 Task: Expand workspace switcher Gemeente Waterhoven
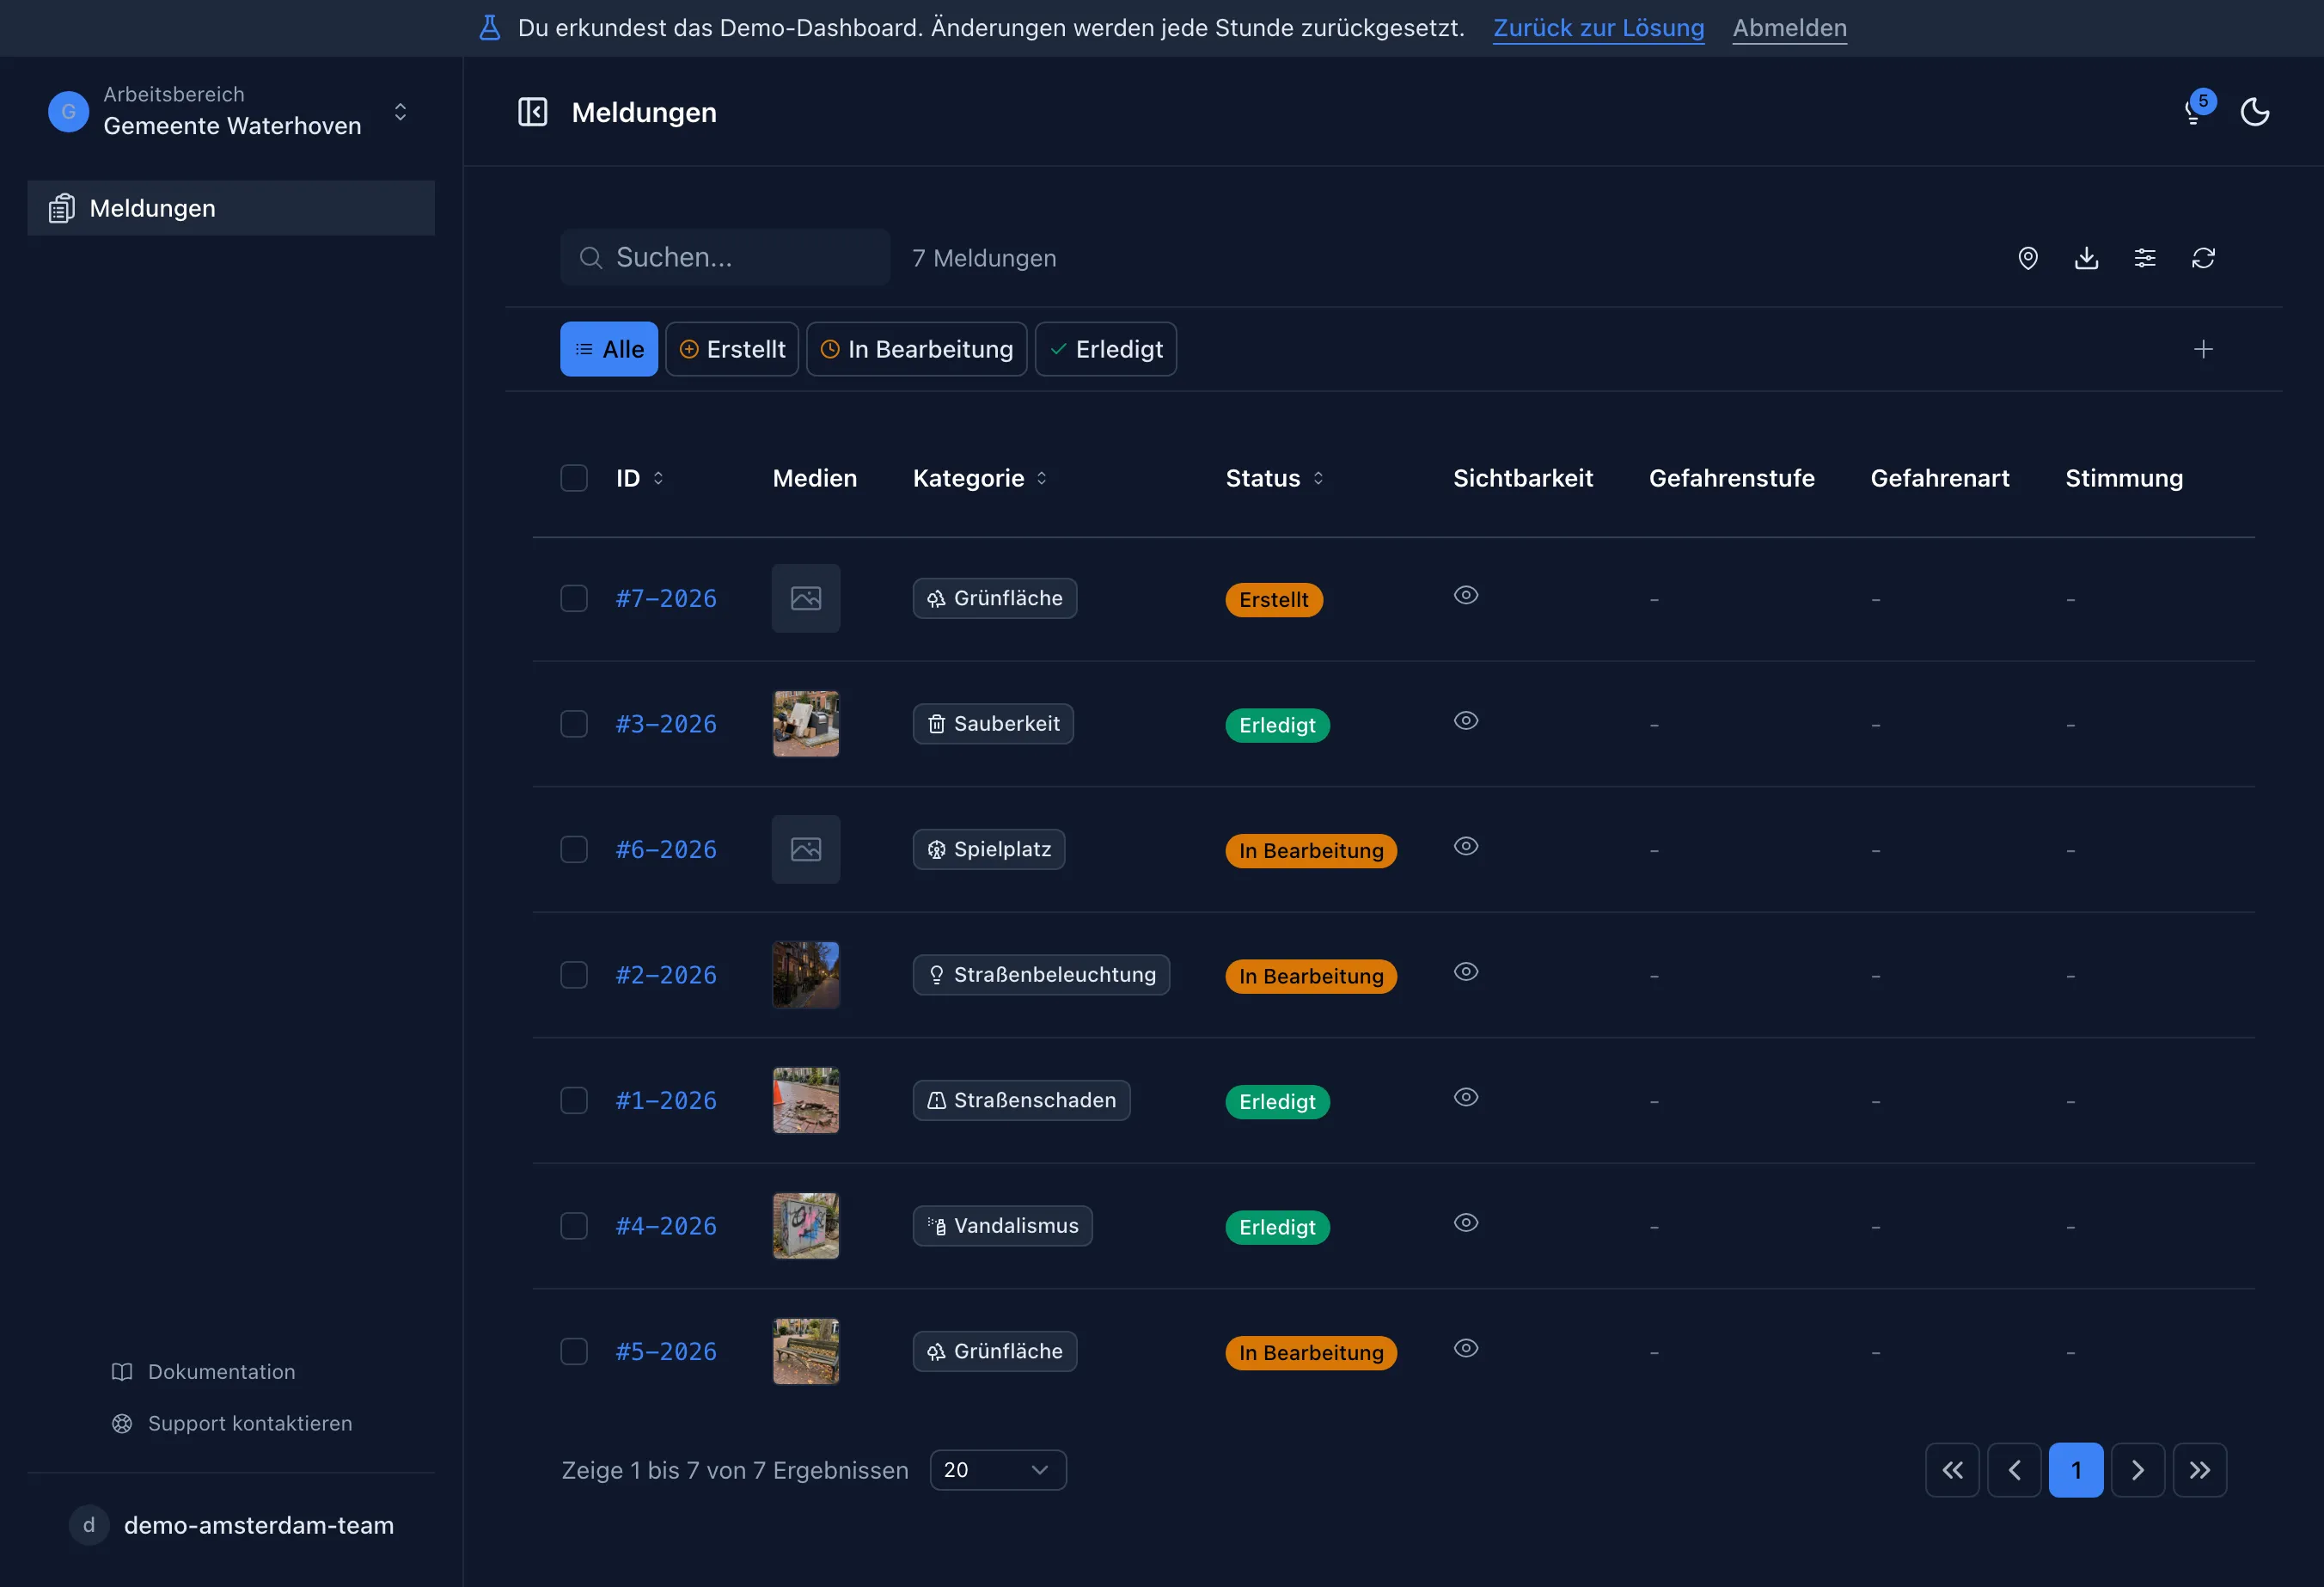pyautogui.click(x=230, y=111)
